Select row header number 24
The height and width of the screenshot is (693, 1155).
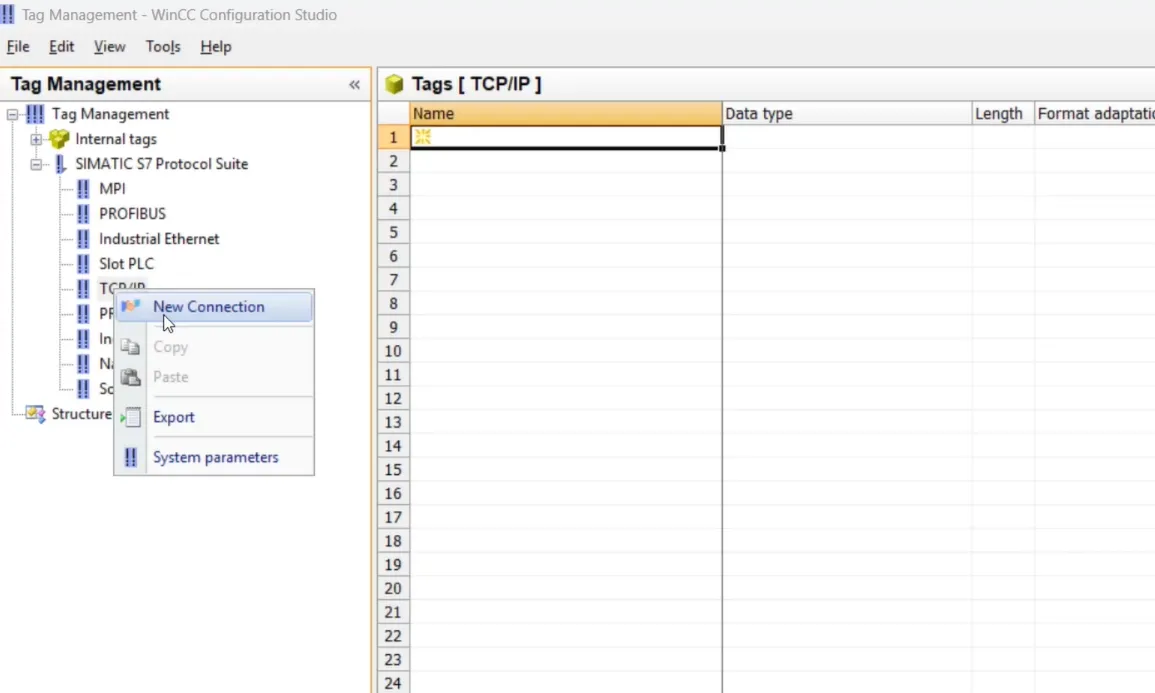[393, 683]
